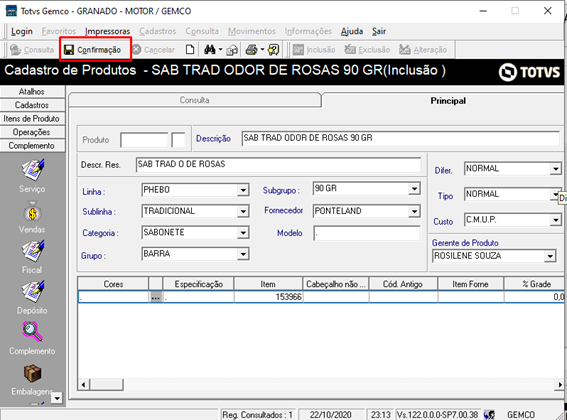This screenshot has height=420, width=567.
Task: Click the Totvs Gemco title bar icon
Action: tap(11, 11)
